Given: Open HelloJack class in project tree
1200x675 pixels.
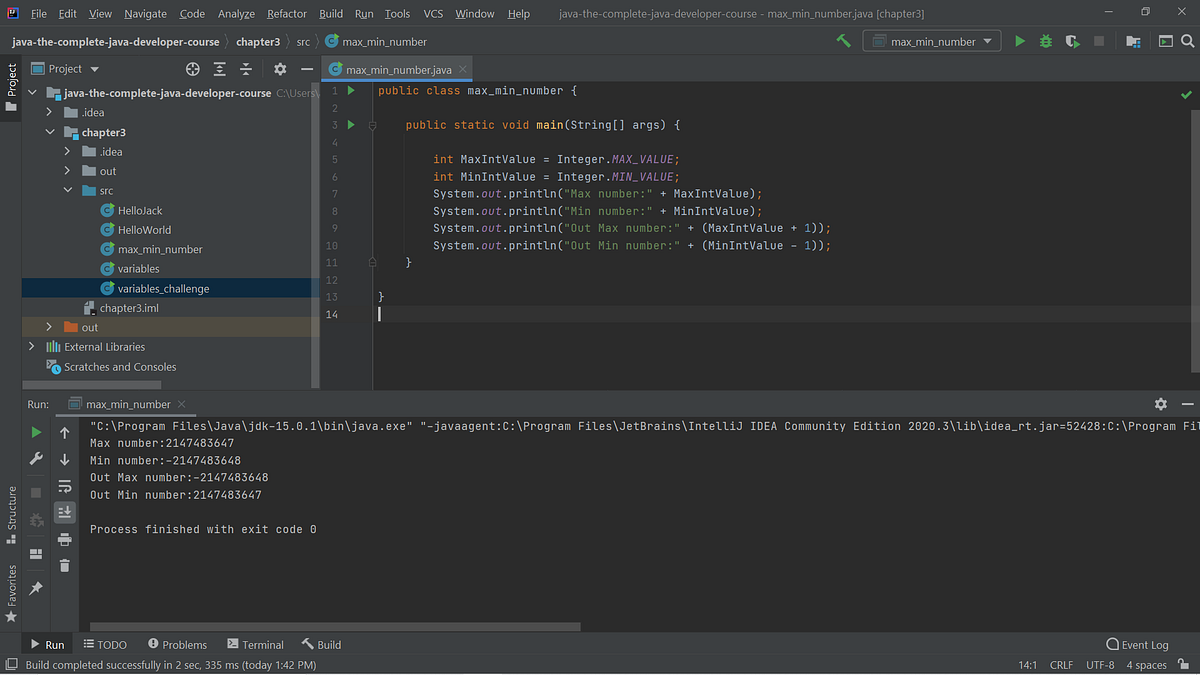Looking at the screenshot, I should (x=140, y=211).
